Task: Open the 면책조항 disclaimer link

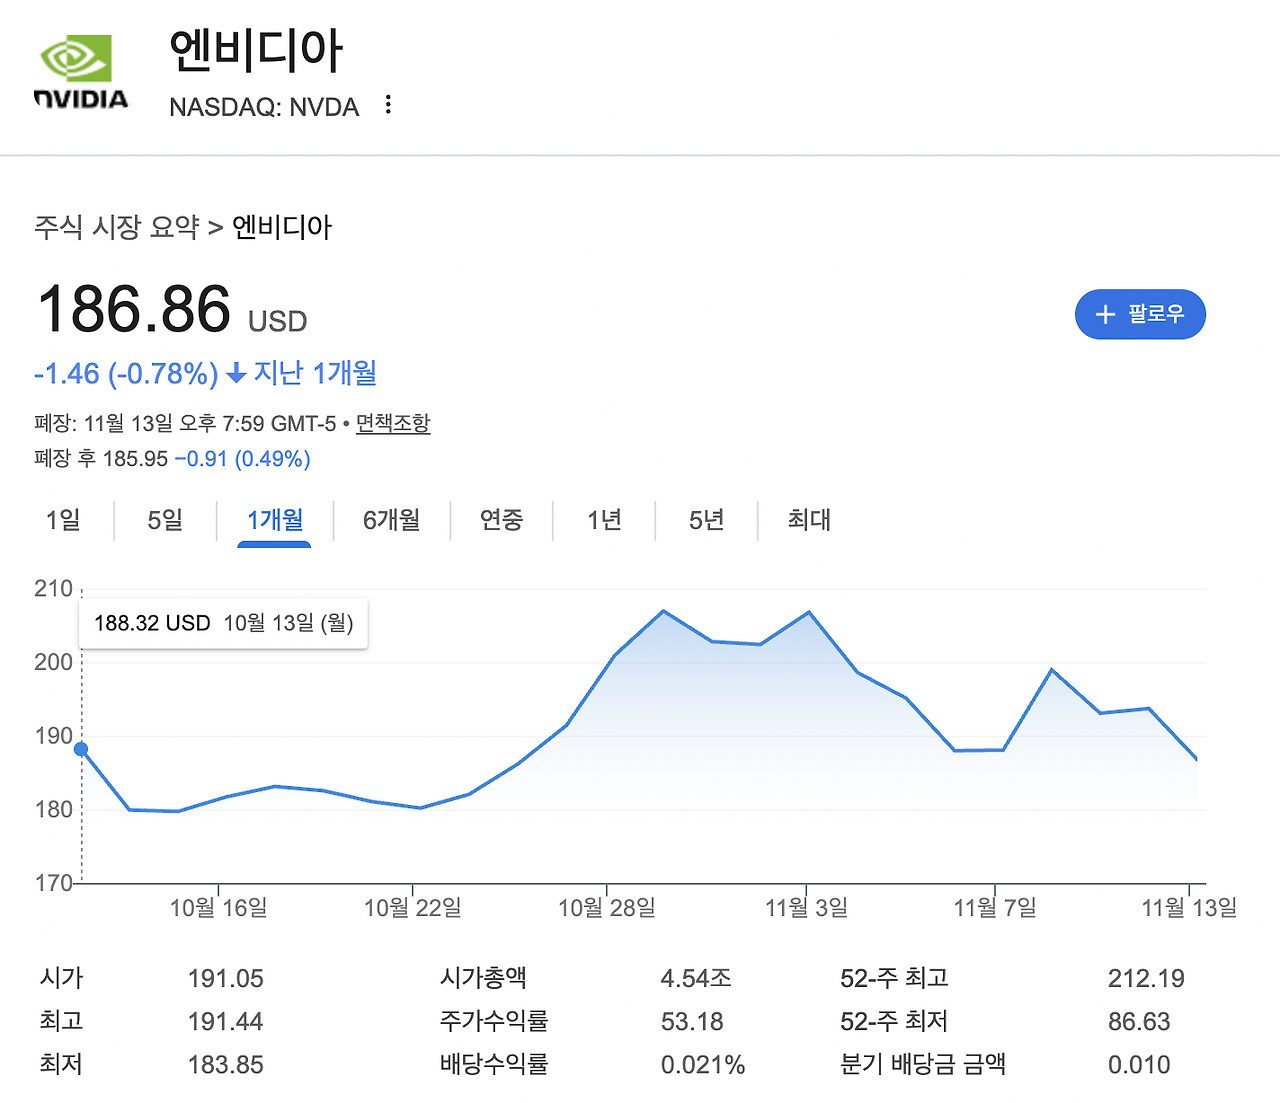Action: [x=392, y=423]
